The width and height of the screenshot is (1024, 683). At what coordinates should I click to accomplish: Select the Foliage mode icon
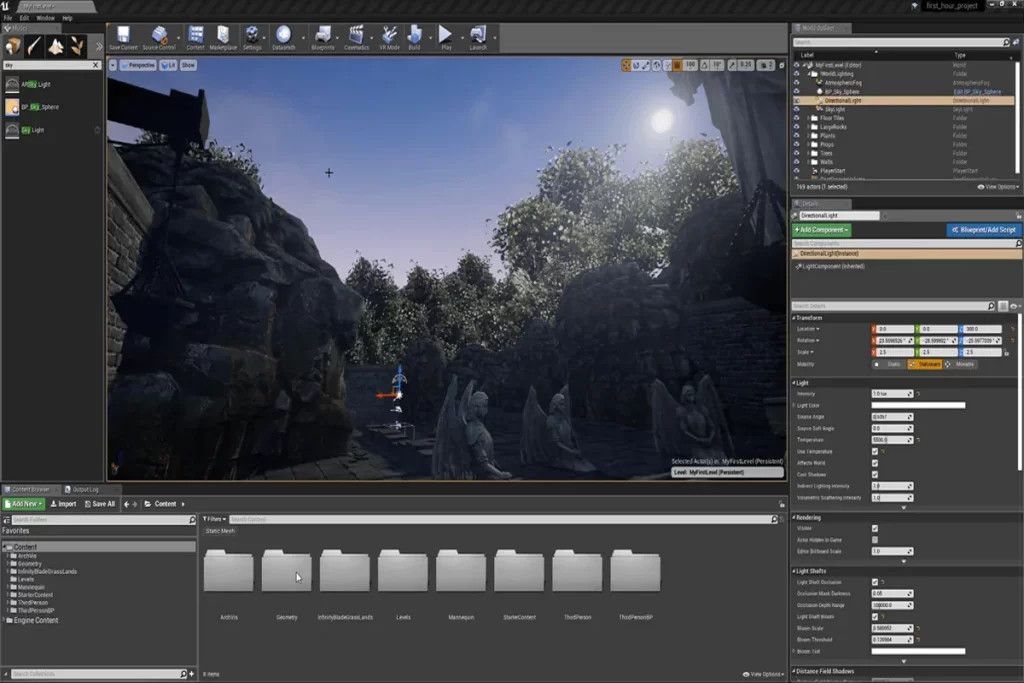(x=78, y=46)
